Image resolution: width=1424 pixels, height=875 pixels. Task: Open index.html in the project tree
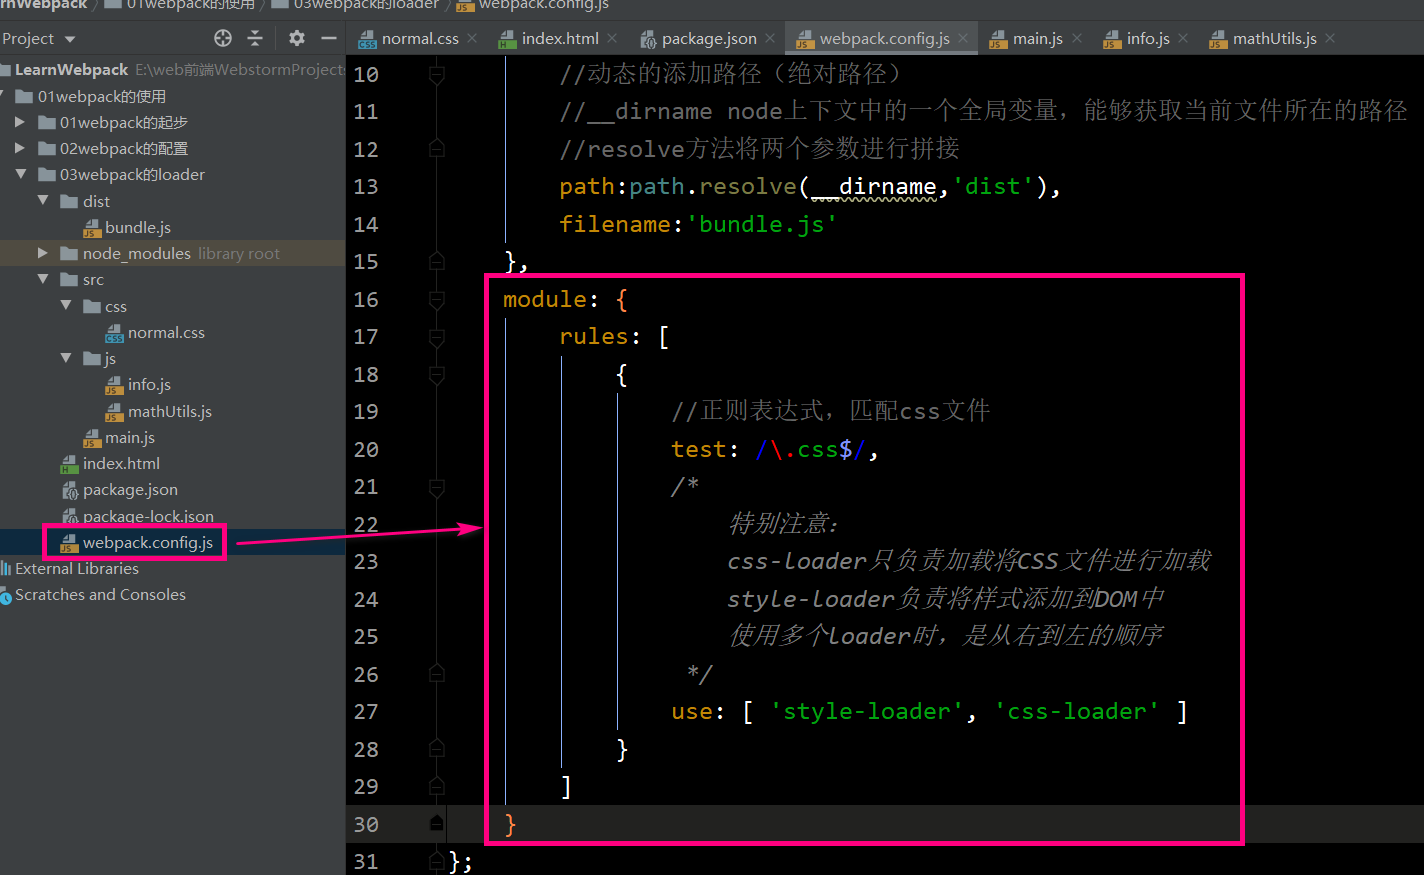coord(121,463)
